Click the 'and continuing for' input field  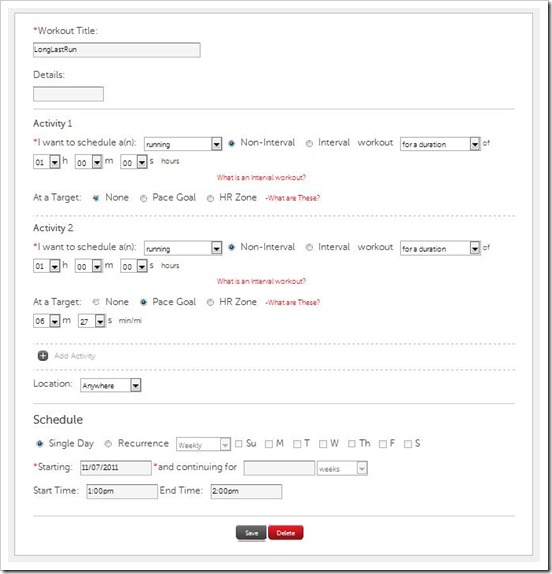(279, 468)
